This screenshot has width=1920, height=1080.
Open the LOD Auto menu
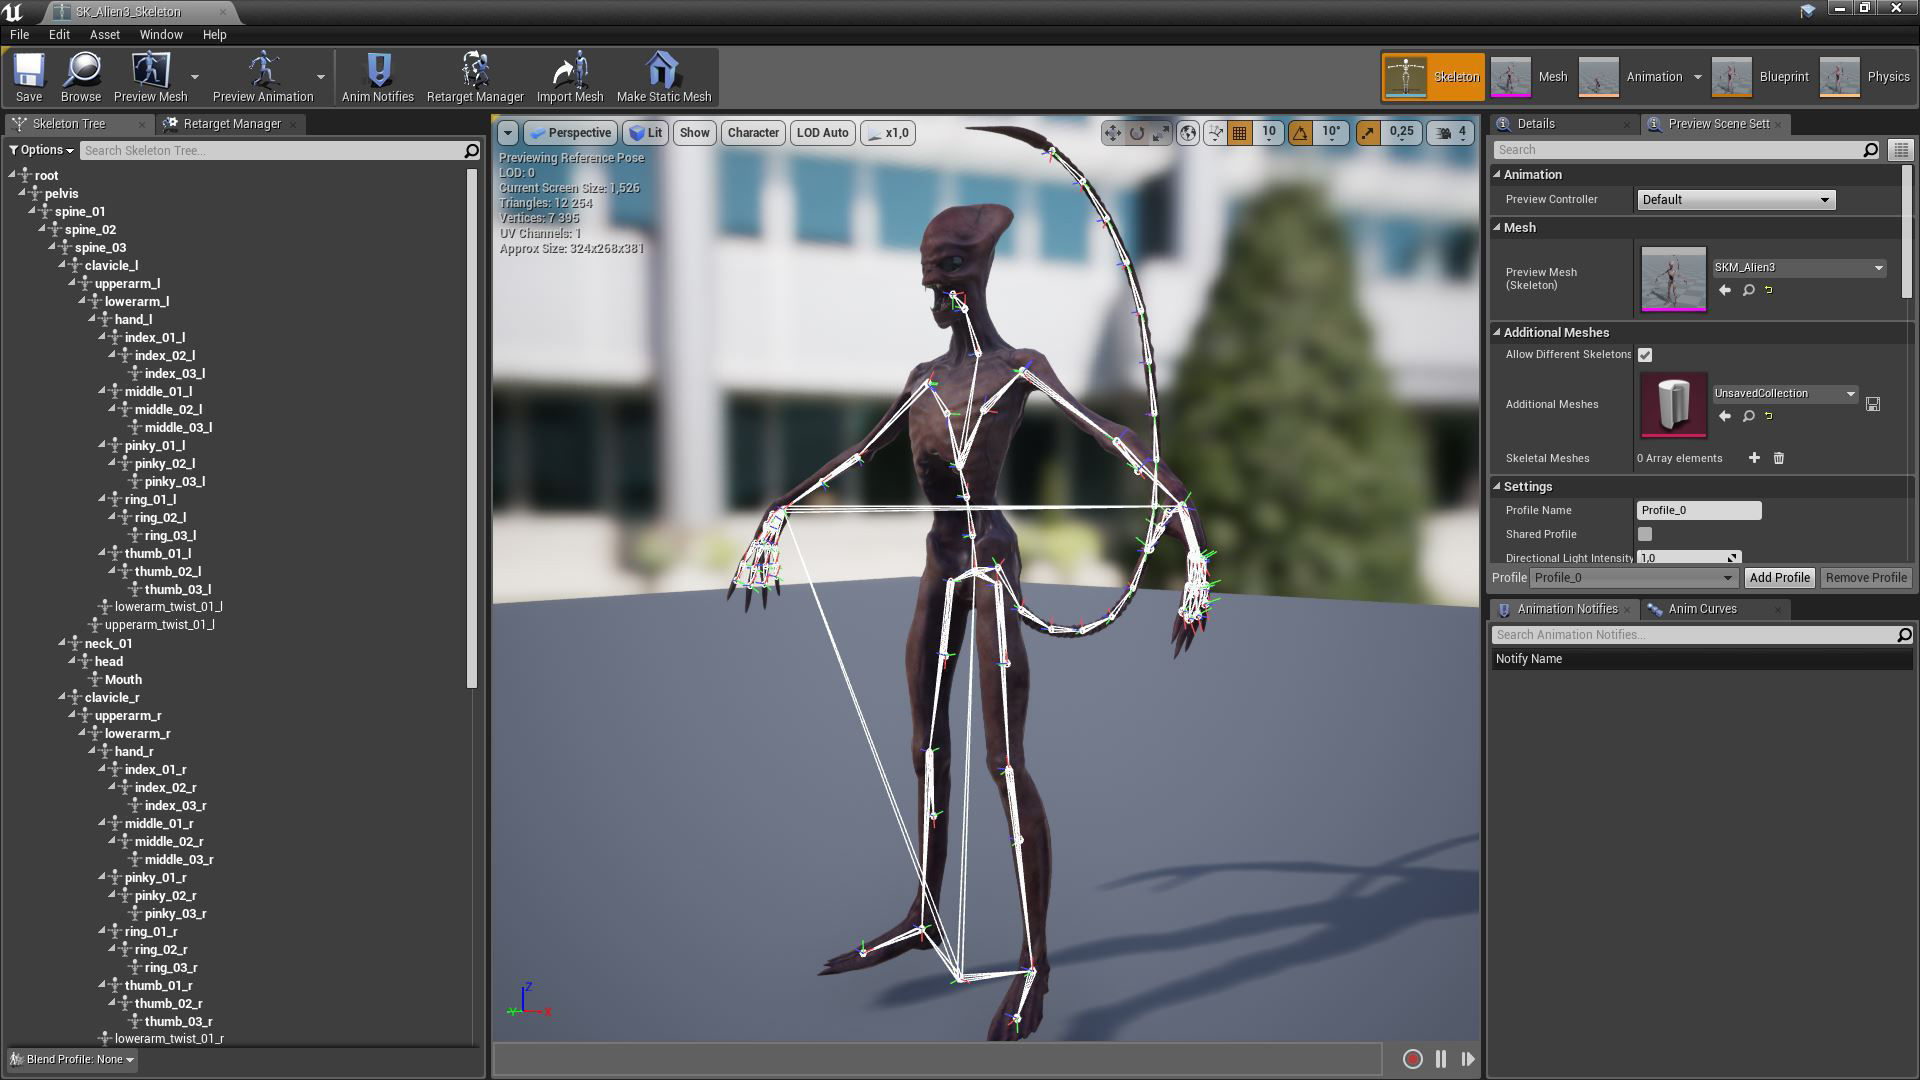tap(822, 133)
